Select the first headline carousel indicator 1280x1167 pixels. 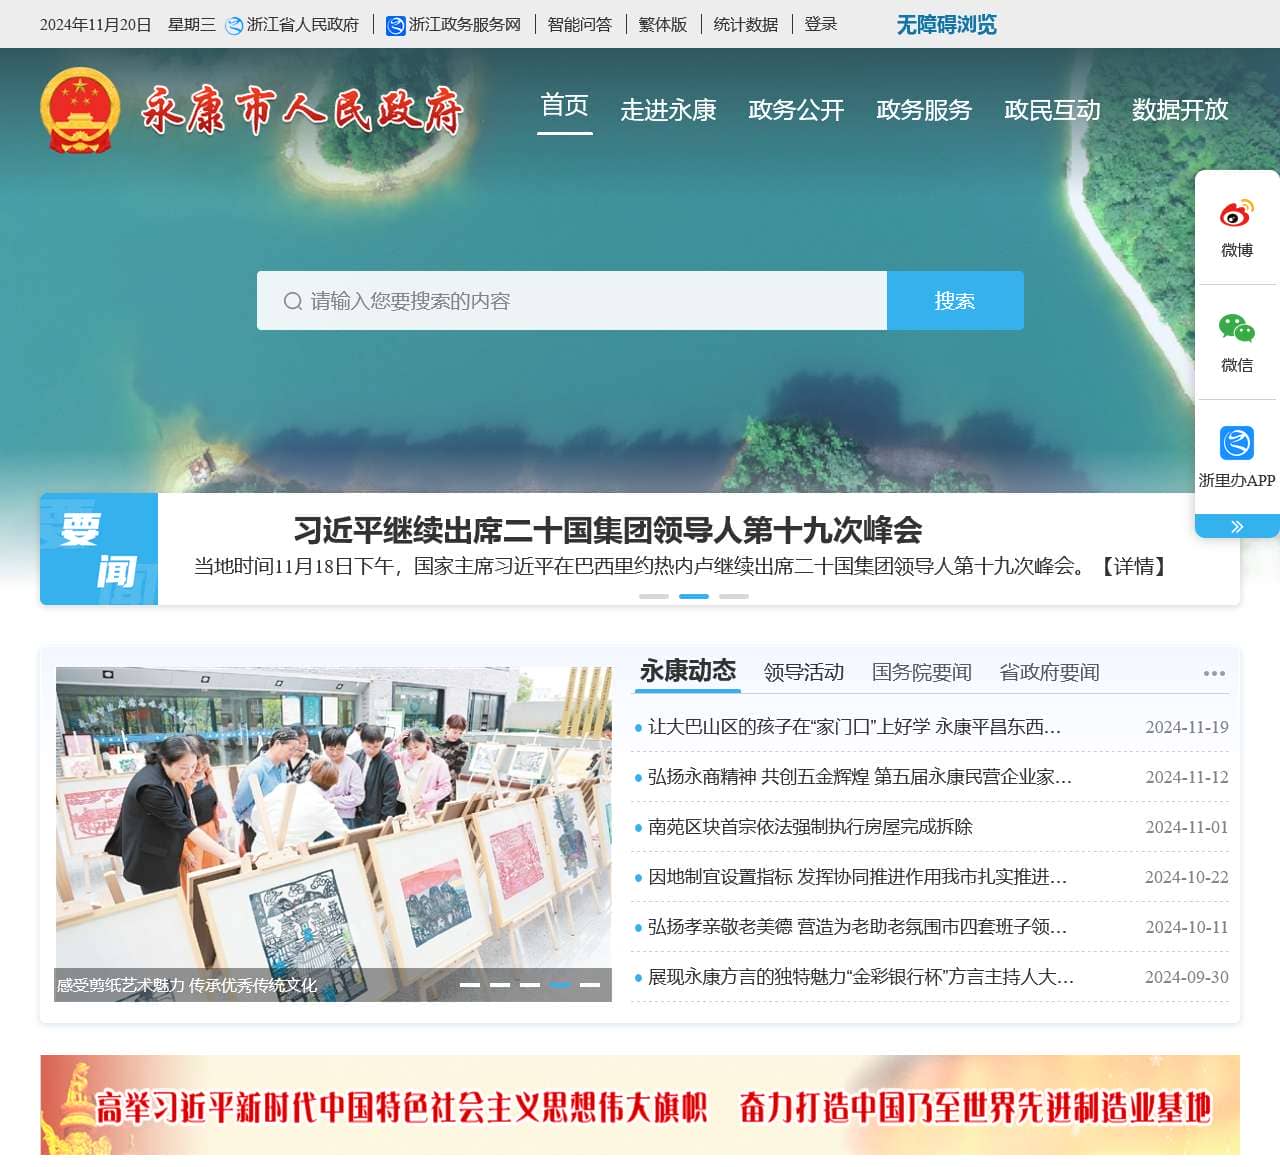pyautogui.click(x=654, y=596)
